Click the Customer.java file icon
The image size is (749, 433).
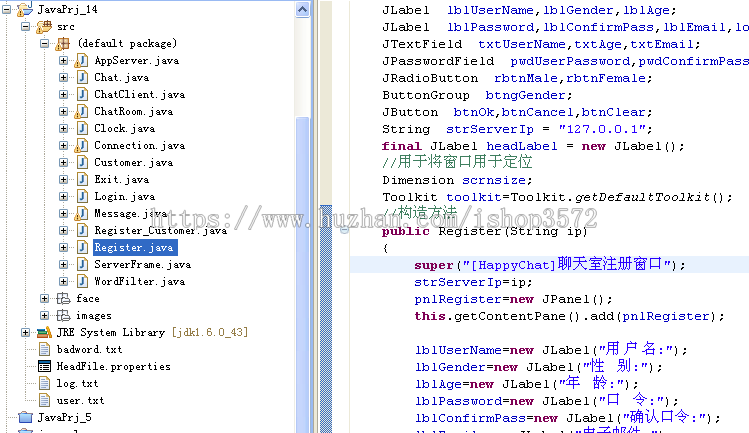82,162
